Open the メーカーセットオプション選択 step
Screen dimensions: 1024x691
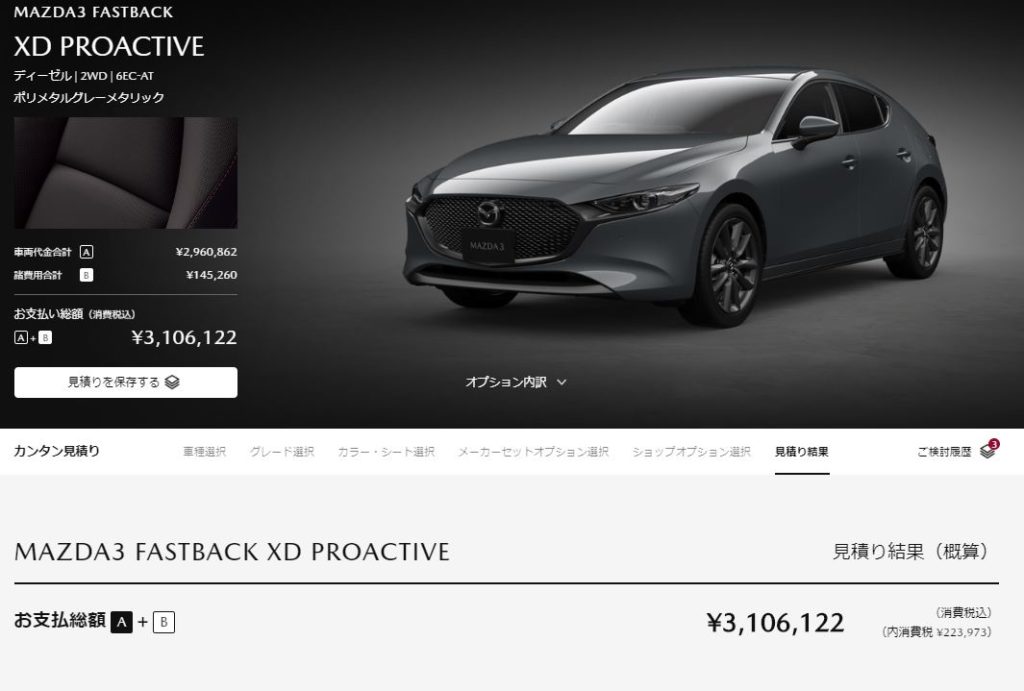coord(533,452)
